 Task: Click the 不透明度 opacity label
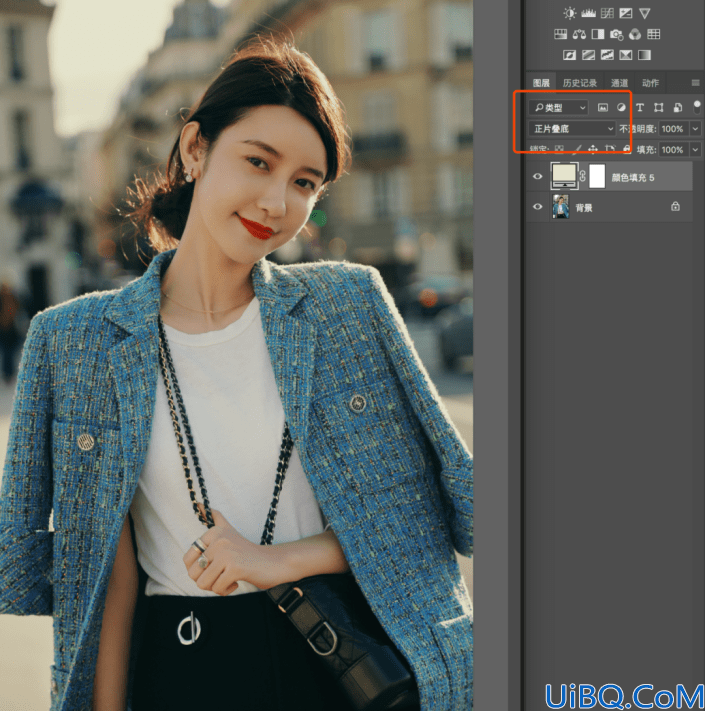click(638, 129)
